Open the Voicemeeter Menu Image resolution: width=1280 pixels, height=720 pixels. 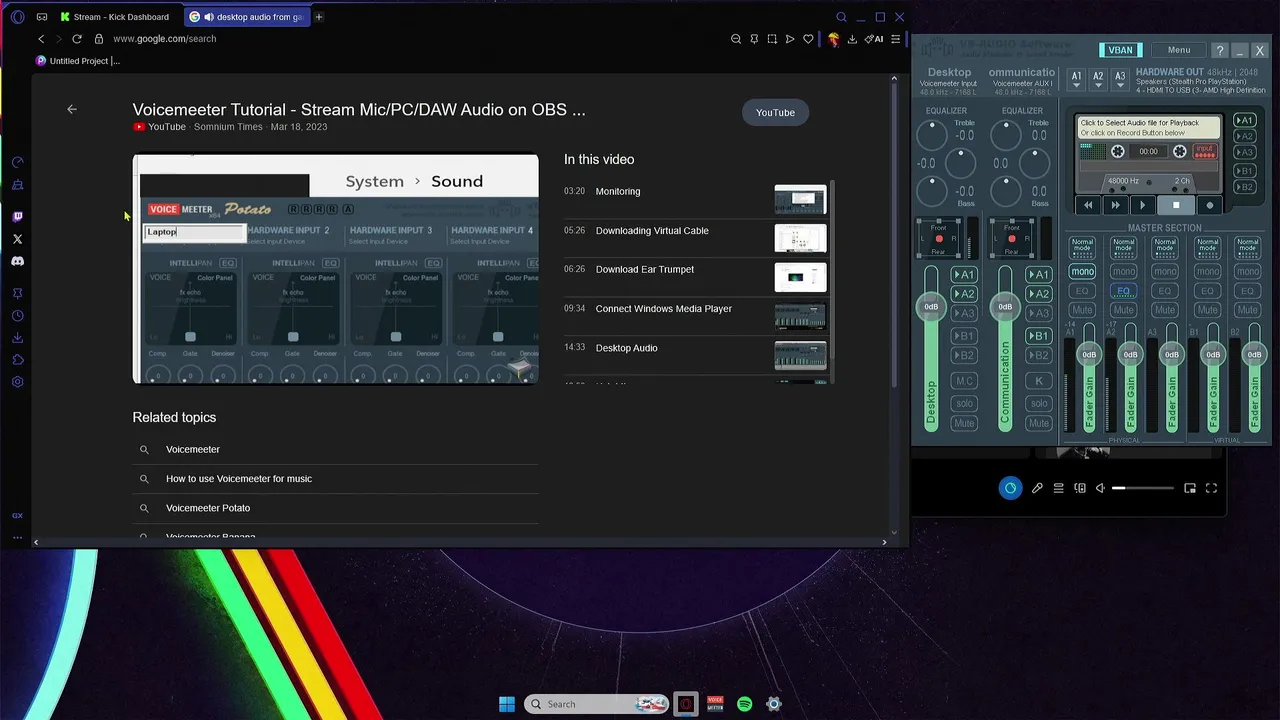click(x=1179, y=50)
